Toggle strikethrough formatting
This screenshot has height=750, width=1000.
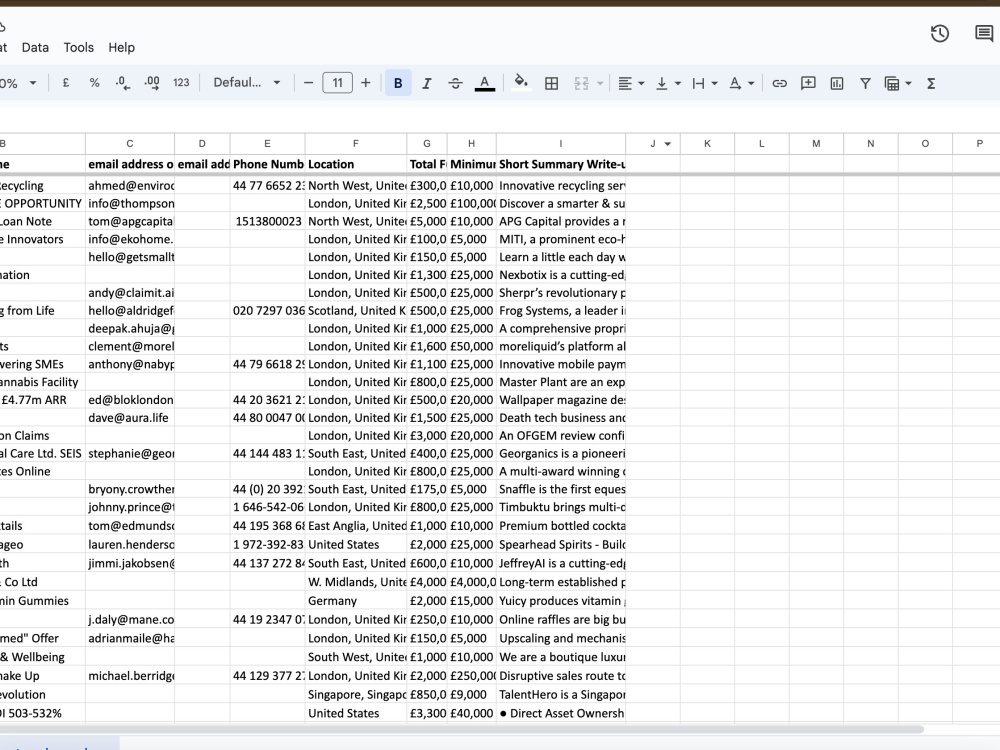[x=455, y=83]
